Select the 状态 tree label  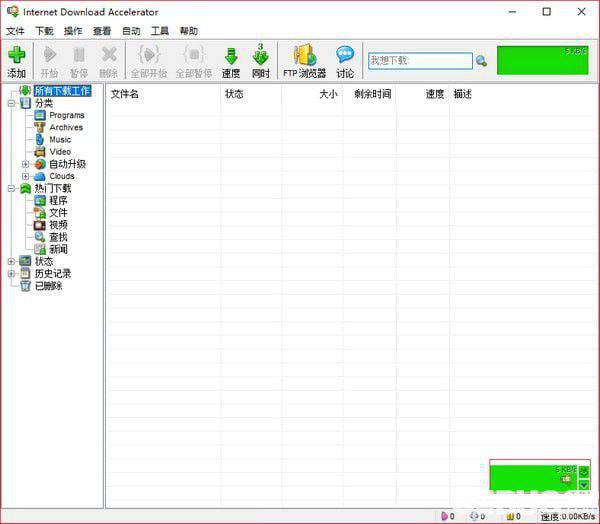click(x=44, y=262)
